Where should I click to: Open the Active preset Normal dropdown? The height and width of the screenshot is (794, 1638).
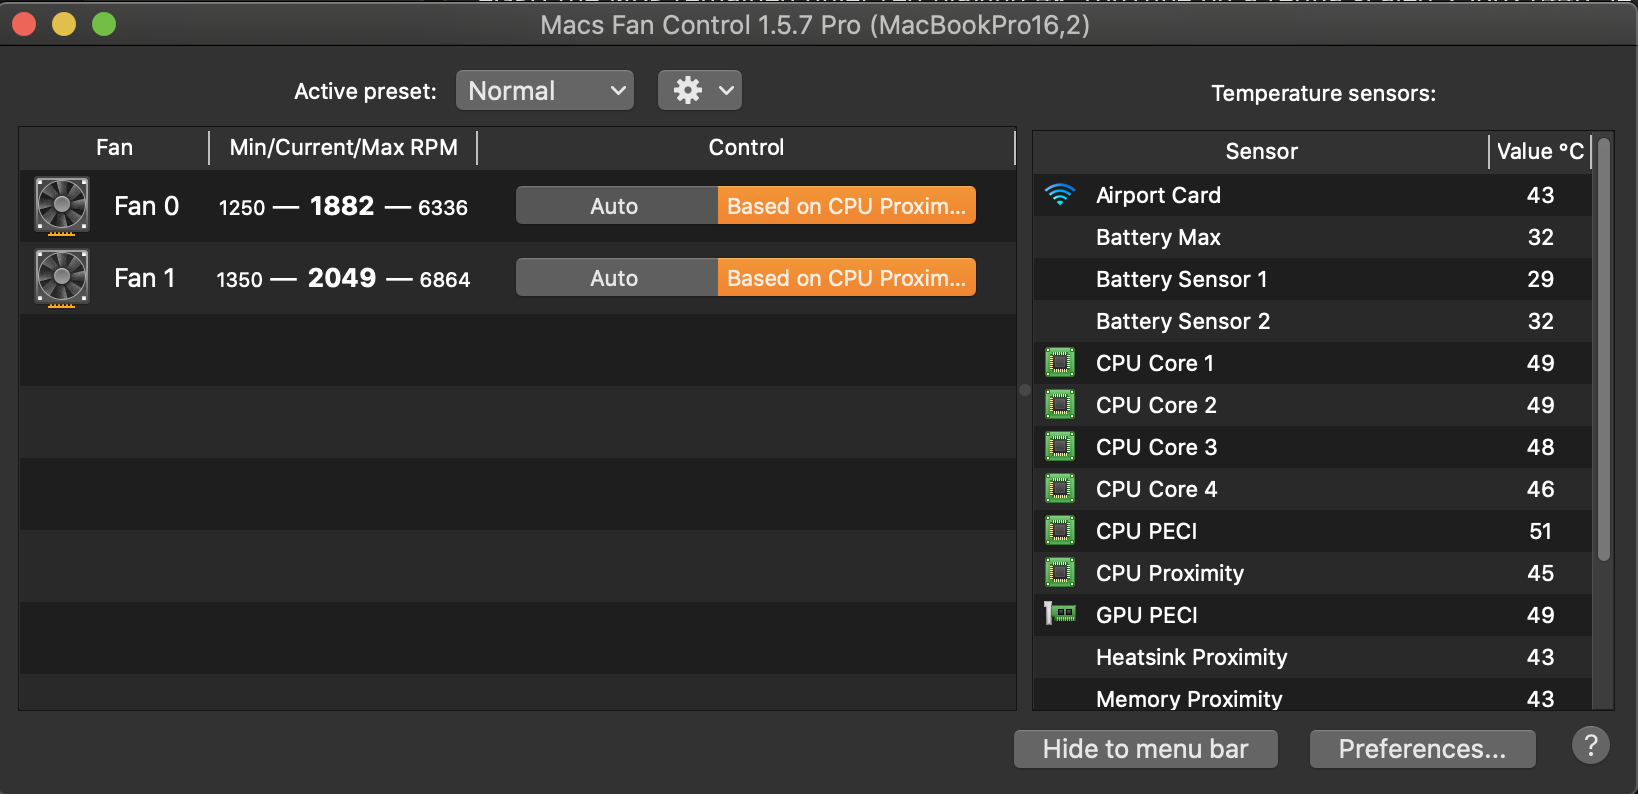(x=545, y=91)
